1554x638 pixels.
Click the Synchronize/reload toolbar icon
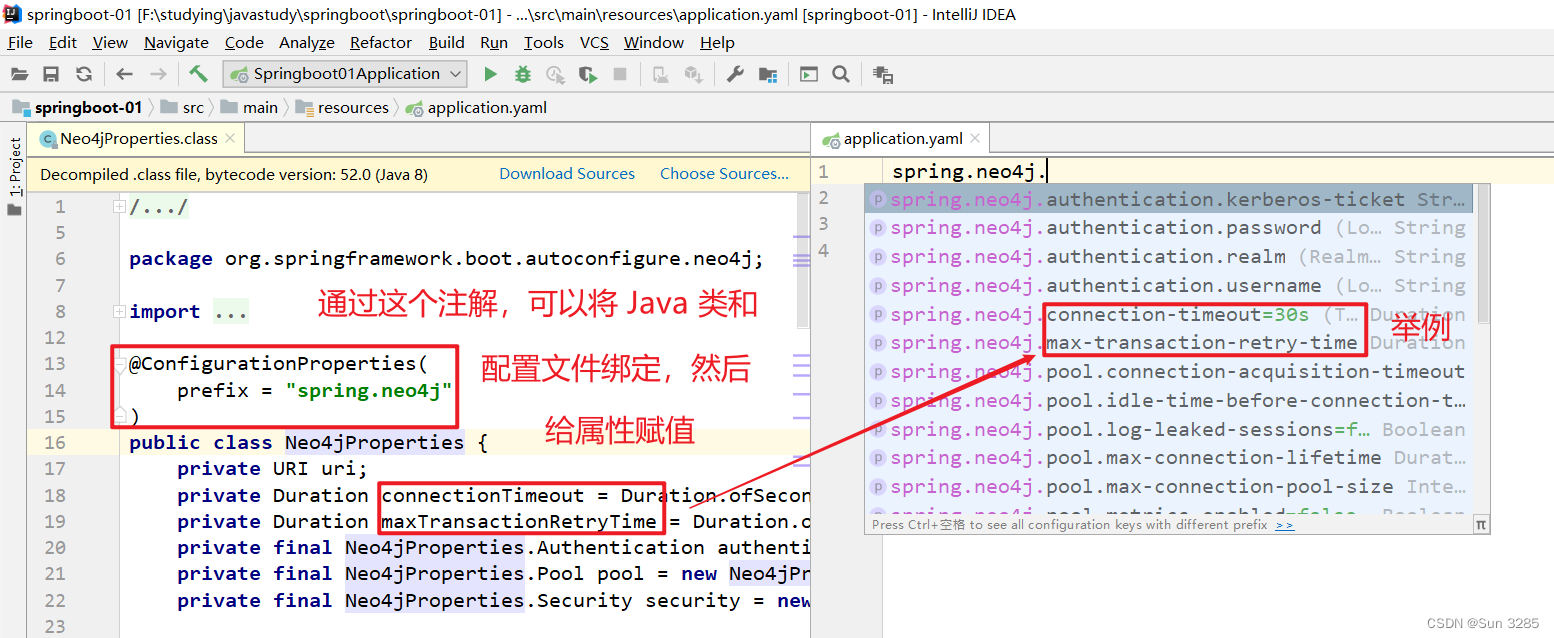pyautogui.click(x=84, y=74)
